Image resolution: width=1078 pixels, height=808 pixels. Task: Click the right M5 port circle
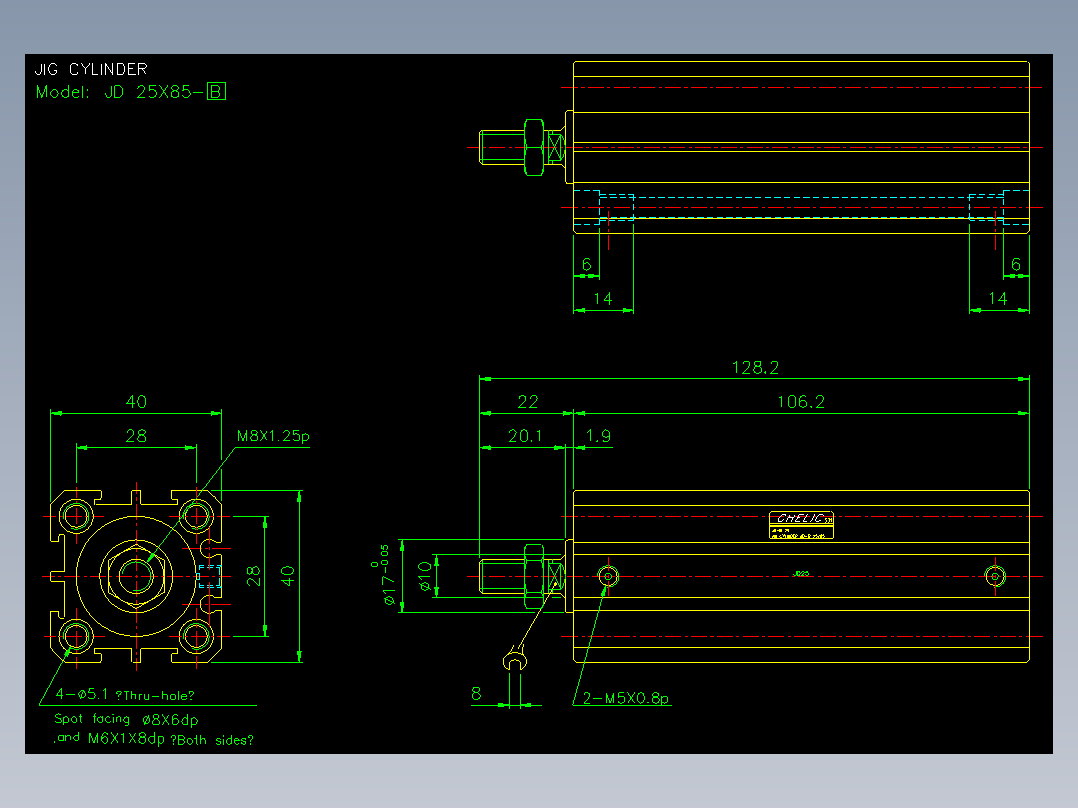tap(995, 576)
